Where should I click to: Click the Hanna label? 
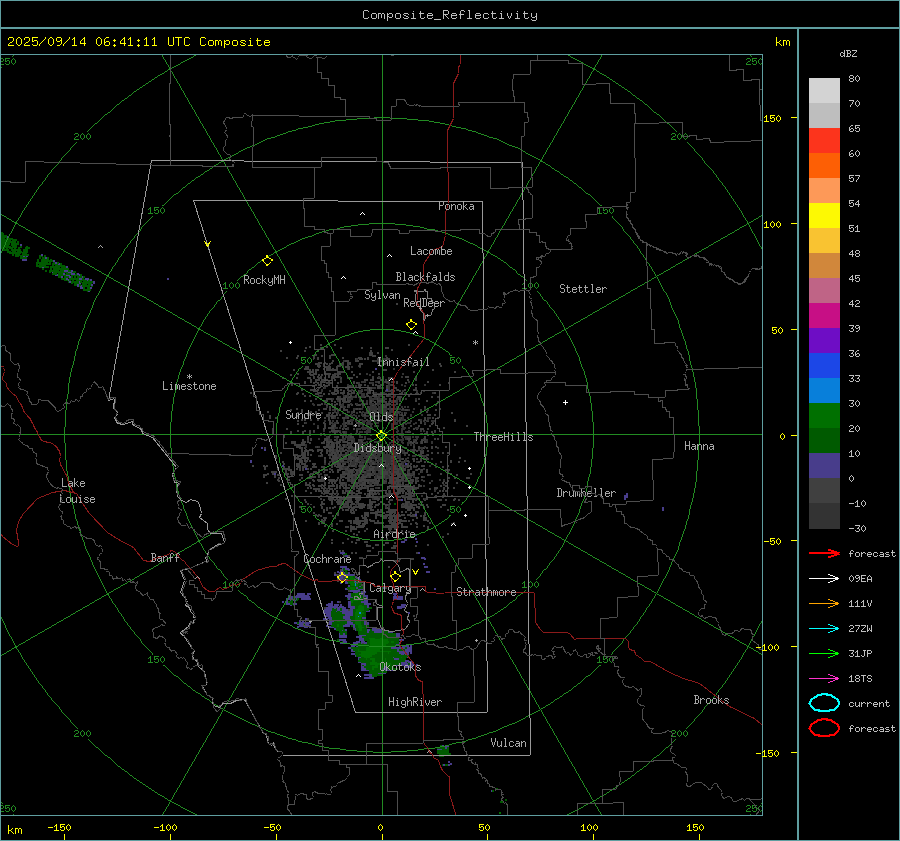click(699, 446)
